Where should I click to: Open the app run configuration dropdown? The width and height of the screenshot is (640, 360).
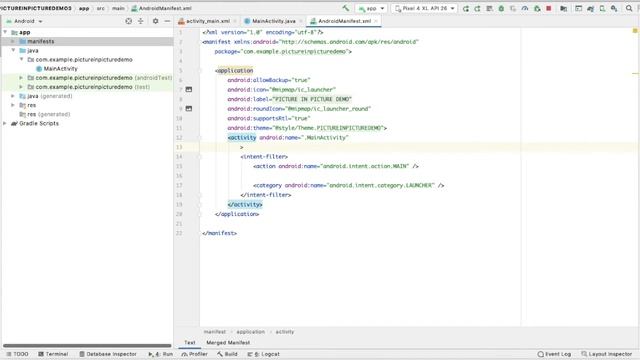[x=371, y=8]
